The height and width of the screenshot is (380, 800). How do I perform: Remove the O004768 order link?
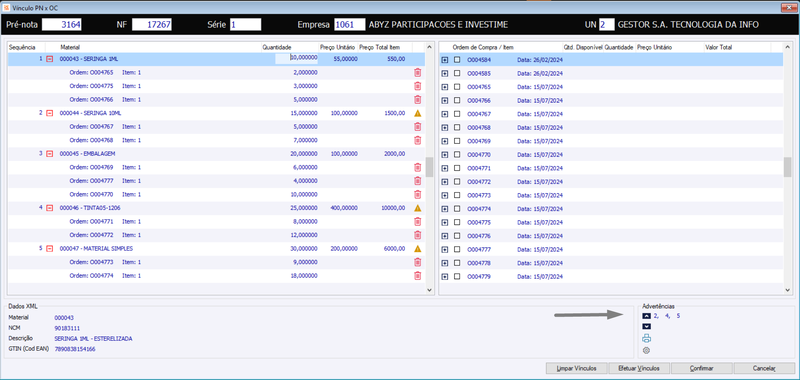tap(417, 140)
